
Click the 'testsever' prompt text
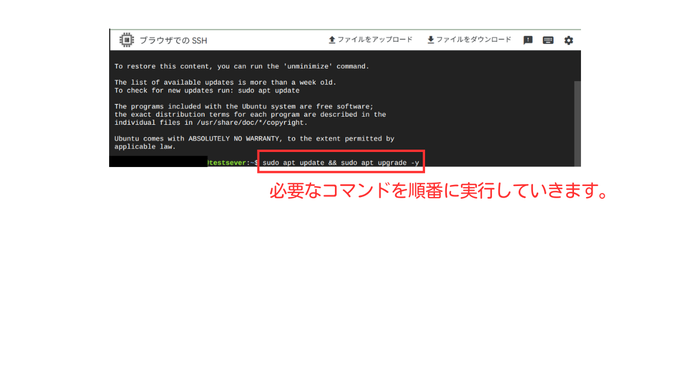[x=228, y=163]
